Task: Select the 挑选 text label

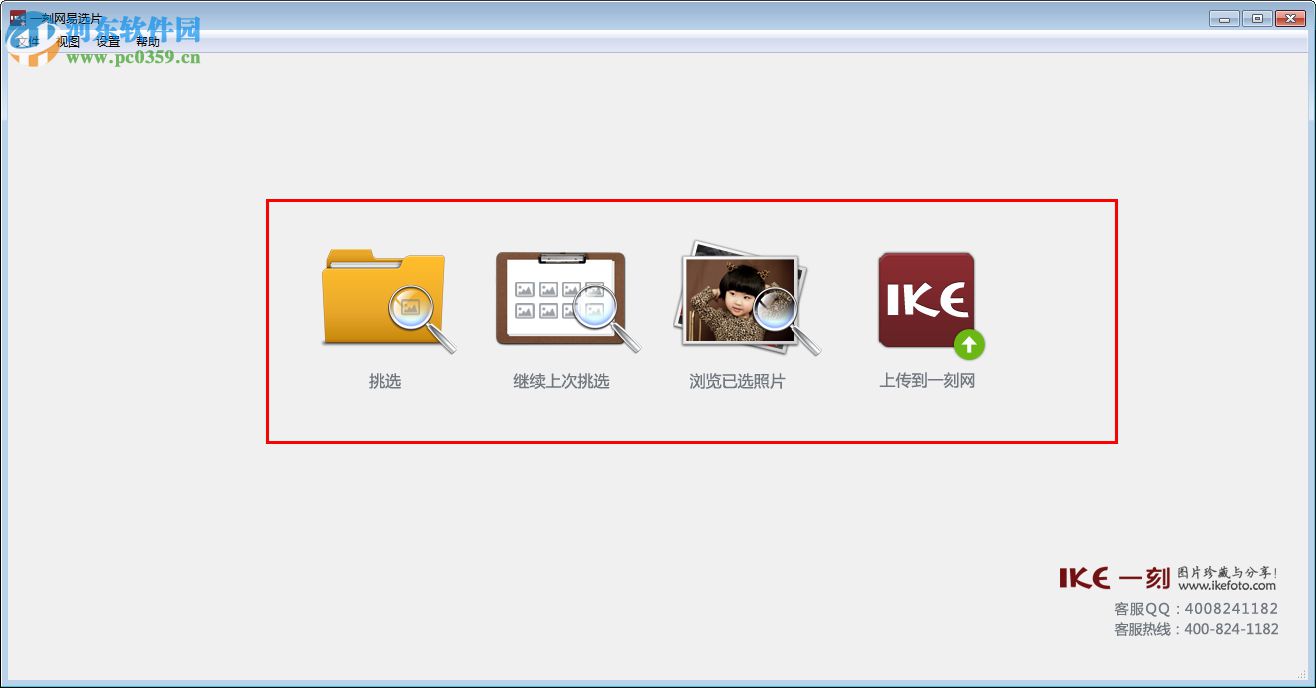Action: coord(385,381)
